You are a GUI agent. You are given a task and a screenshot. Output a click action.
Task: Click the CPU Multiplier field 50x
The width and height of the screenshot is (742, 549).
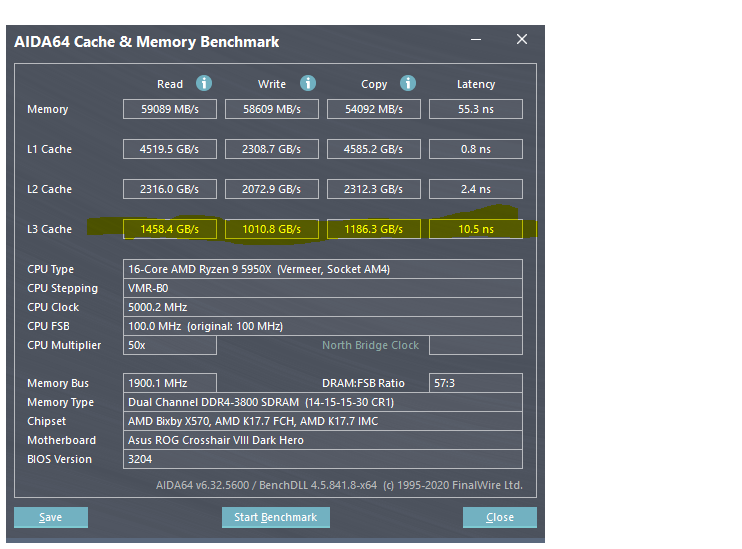click(170, 345)
